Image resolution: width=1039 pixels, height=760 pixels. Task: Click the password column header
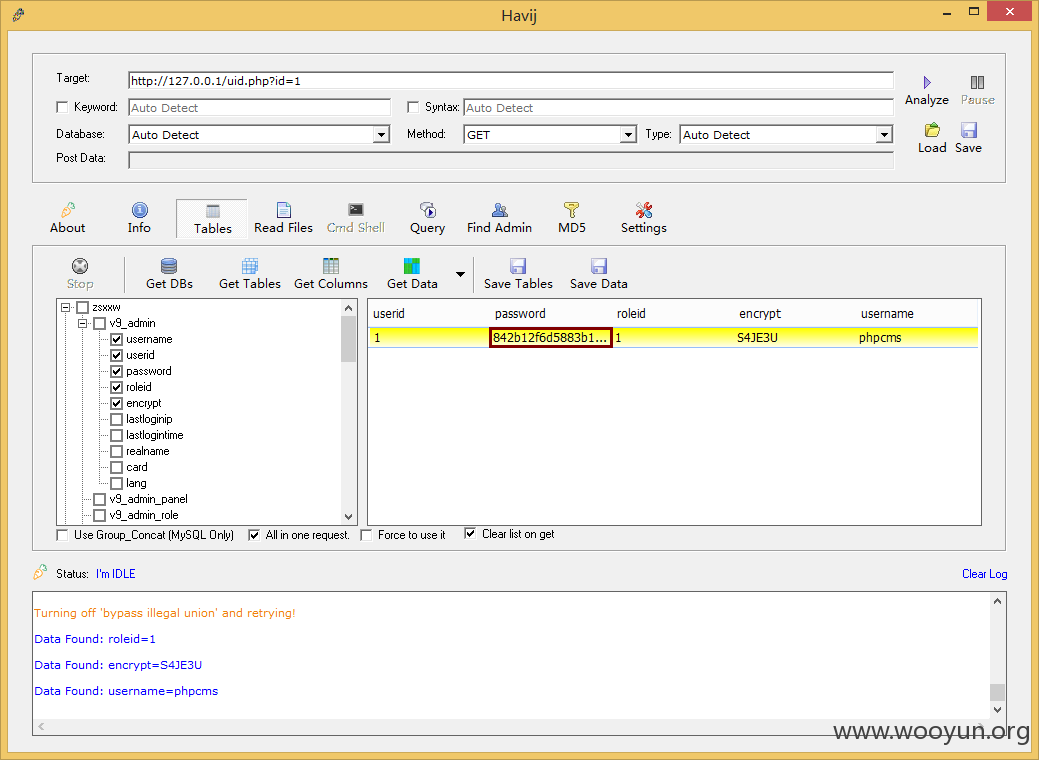[x=520, y=314]
